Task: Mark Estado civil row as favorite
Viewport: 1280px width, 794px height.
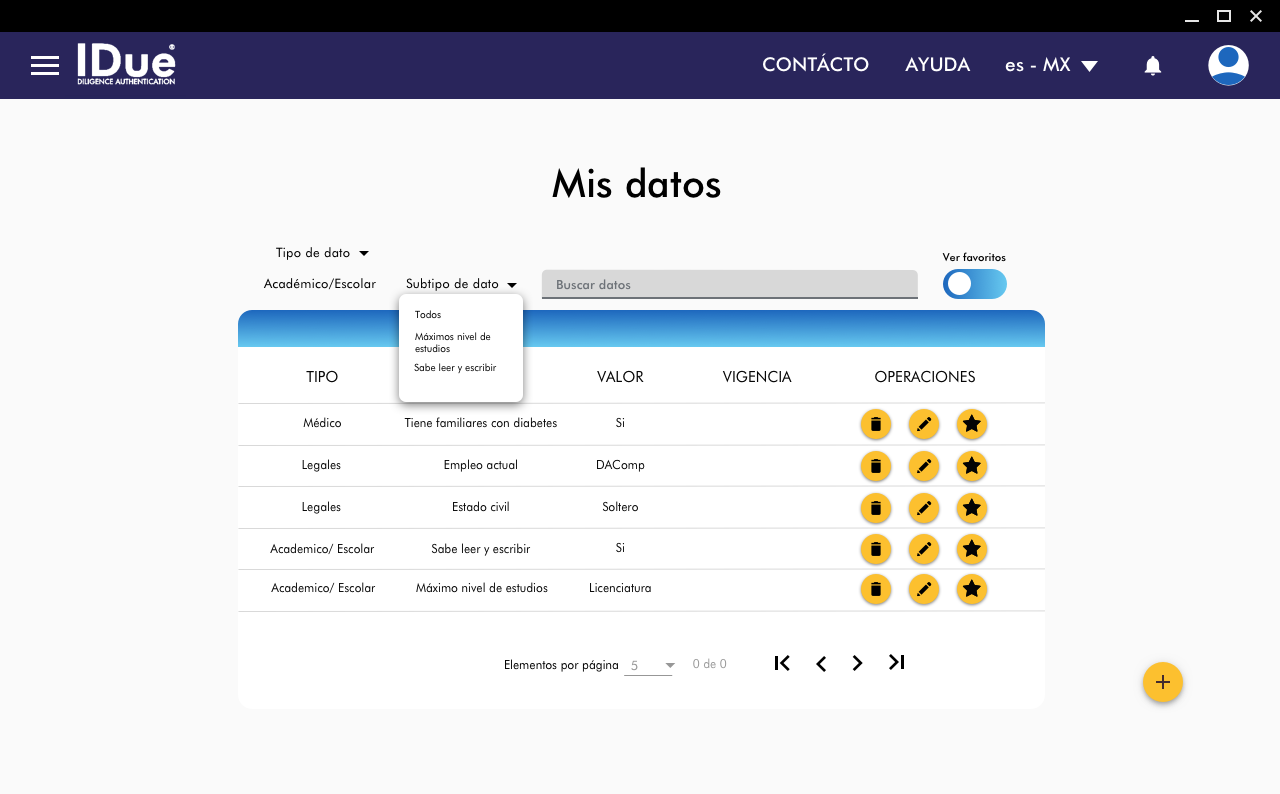Action: 971,508
